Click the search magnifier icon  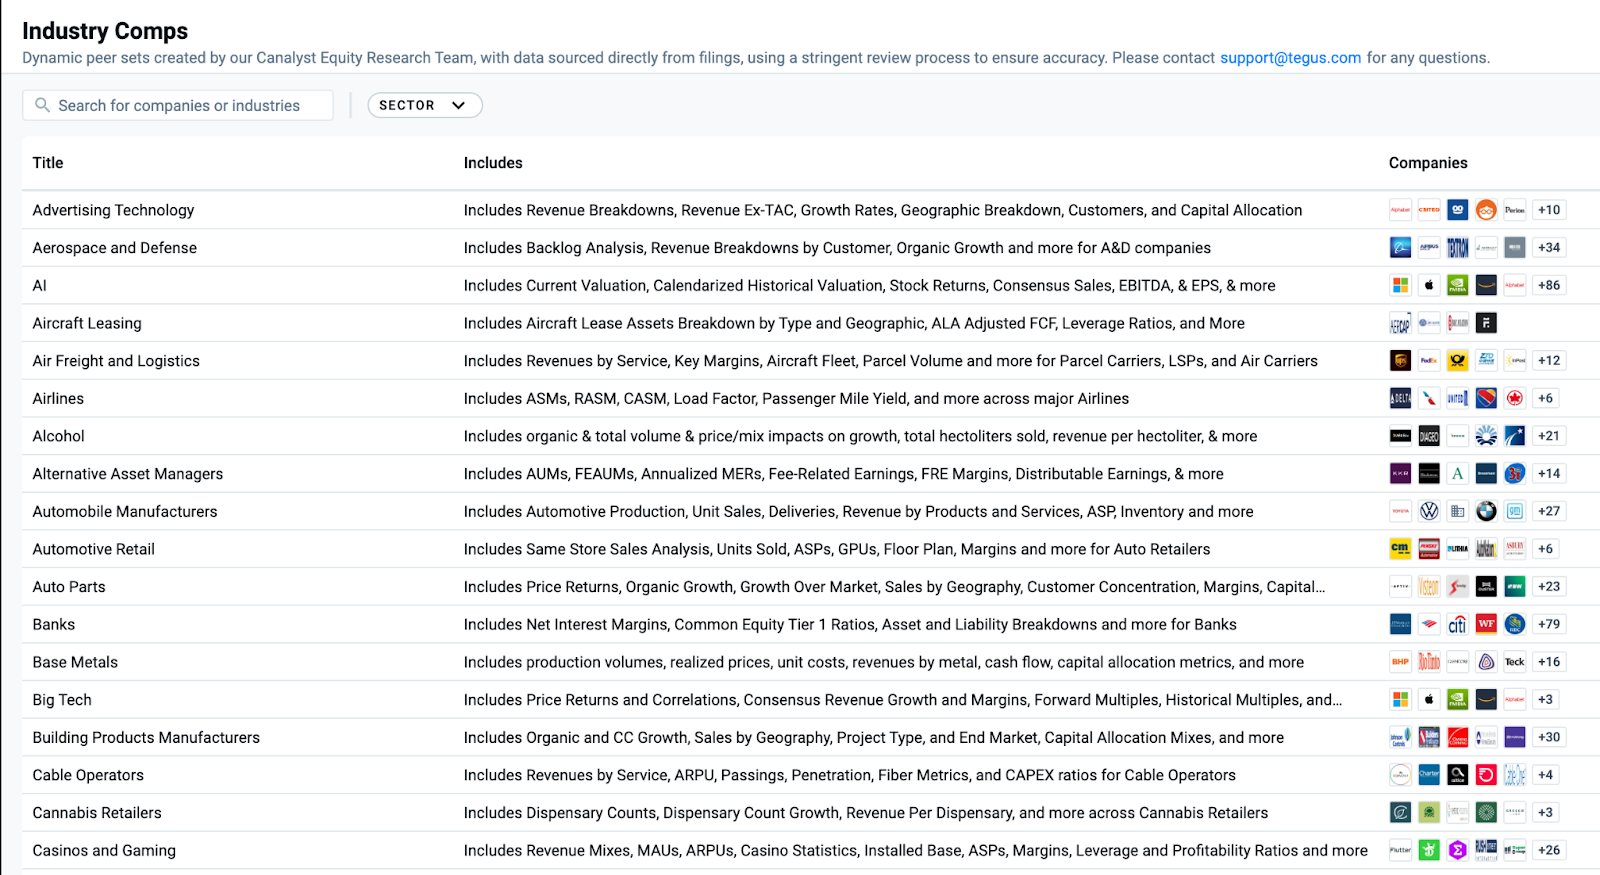[42, 105]
